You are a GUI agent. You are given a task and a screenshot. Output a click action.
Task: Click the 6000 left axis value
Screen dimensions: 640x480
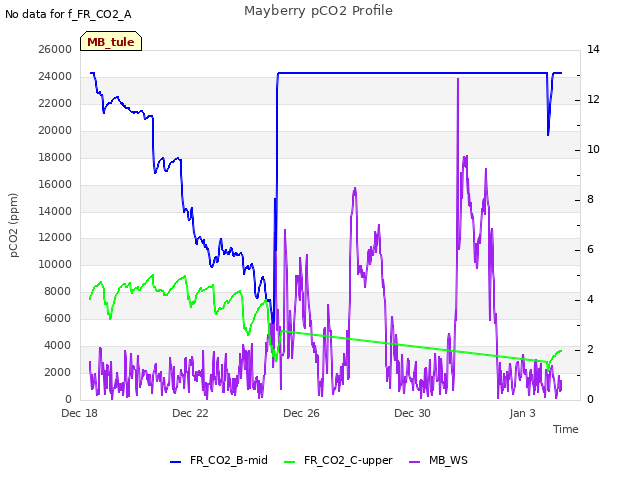(58, 318)
